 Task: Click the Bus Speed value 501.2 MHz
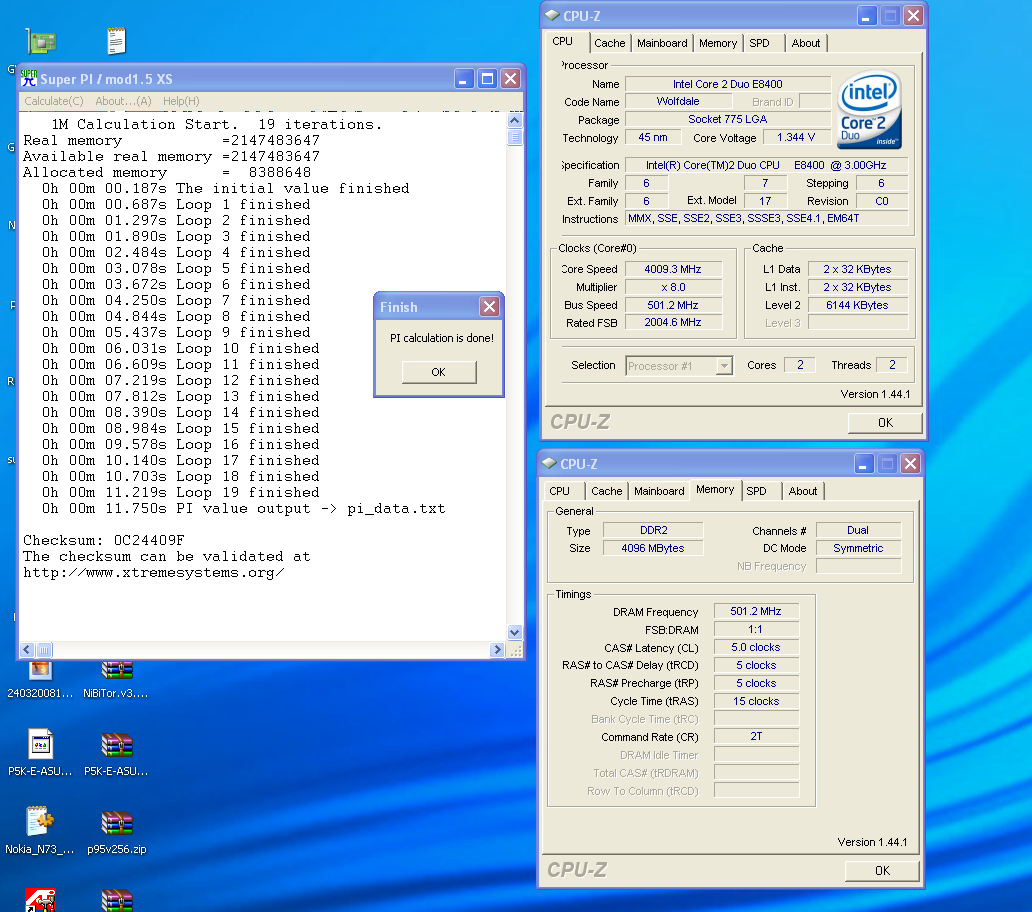pos(673,305)
